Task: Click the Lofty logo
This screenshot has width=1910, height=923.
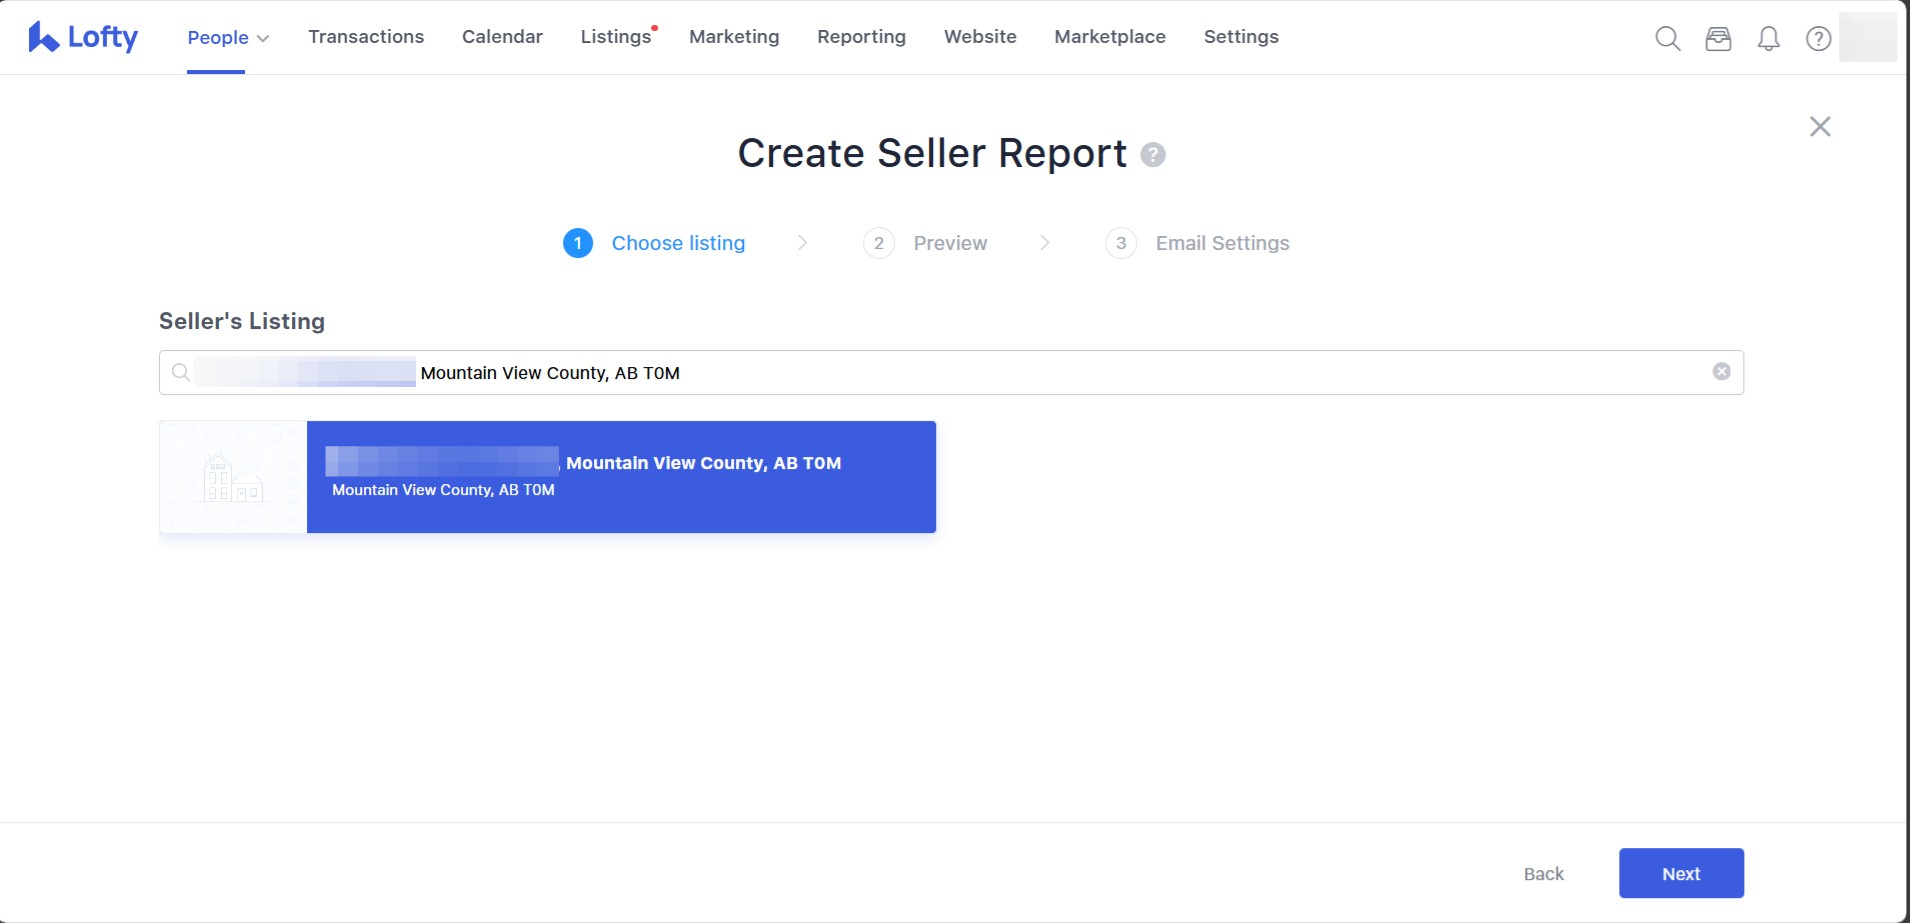Action: [83, 37]
